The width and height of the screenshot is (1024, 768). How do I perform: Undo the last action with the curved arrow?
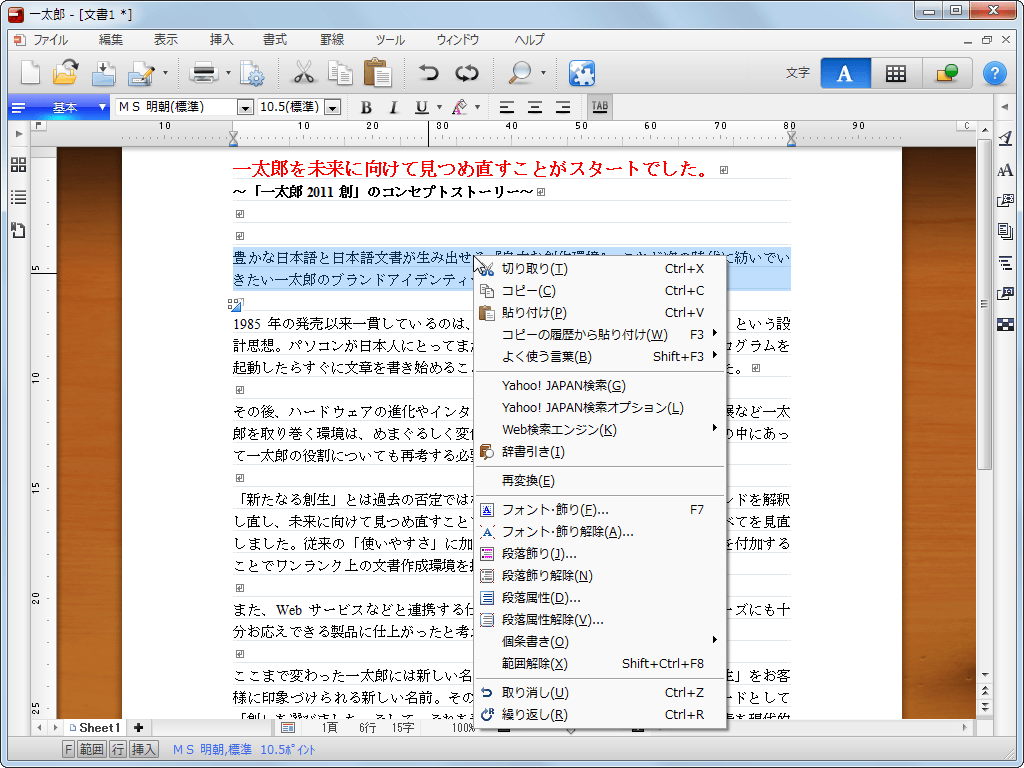[428, 72]
